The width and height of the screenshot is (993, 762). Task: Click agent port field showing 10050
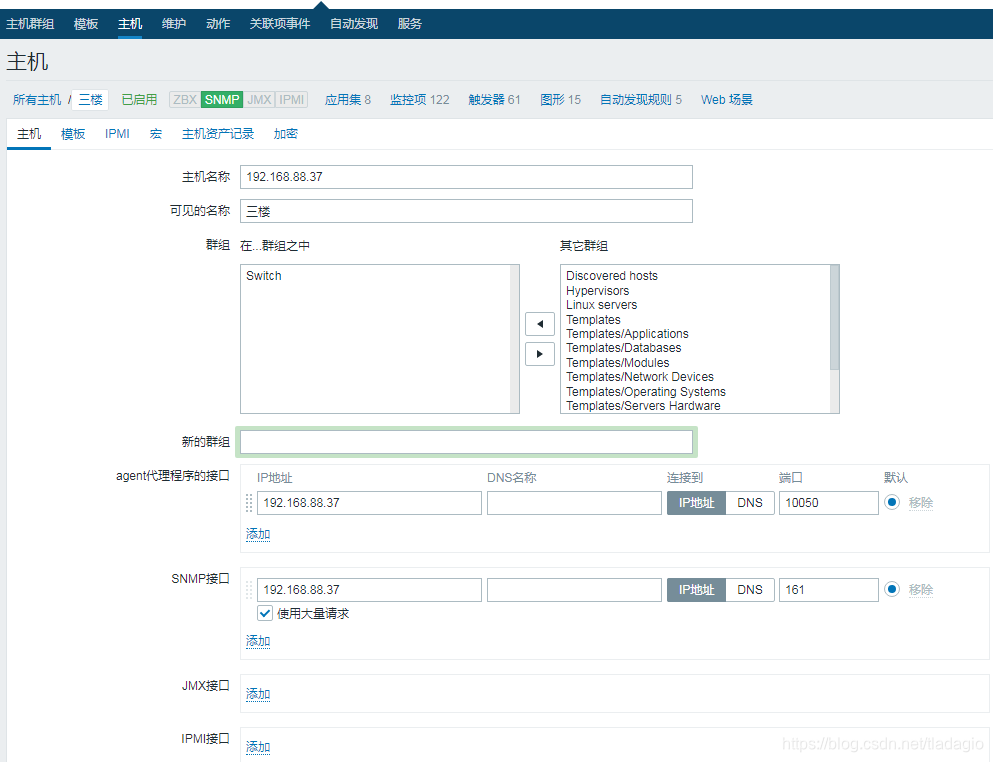[828, 503]
